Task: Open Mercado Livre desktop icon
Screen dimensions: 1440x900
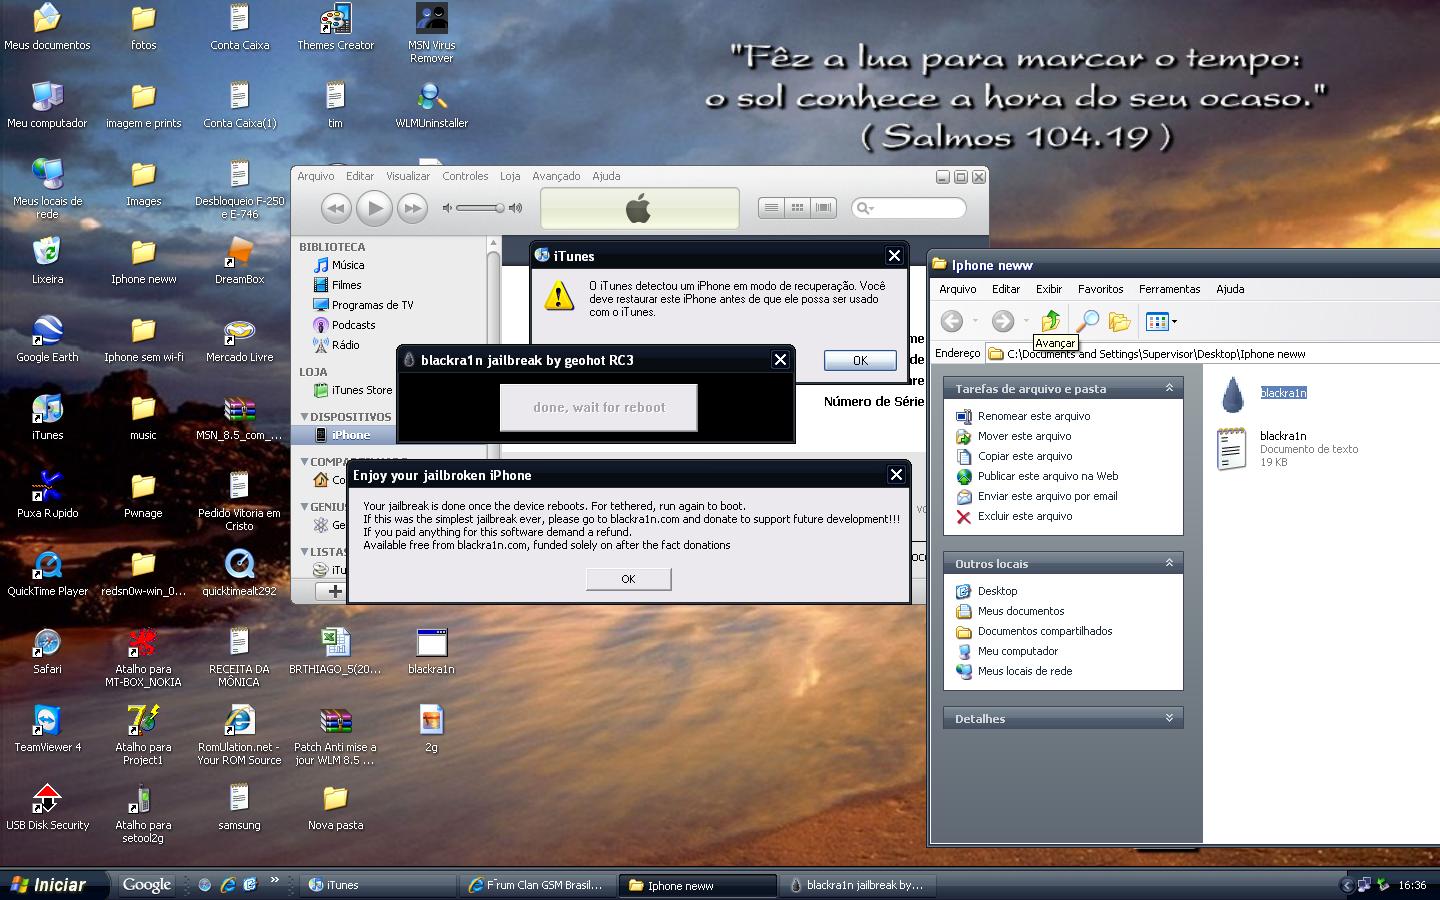Action: point(239,338)
